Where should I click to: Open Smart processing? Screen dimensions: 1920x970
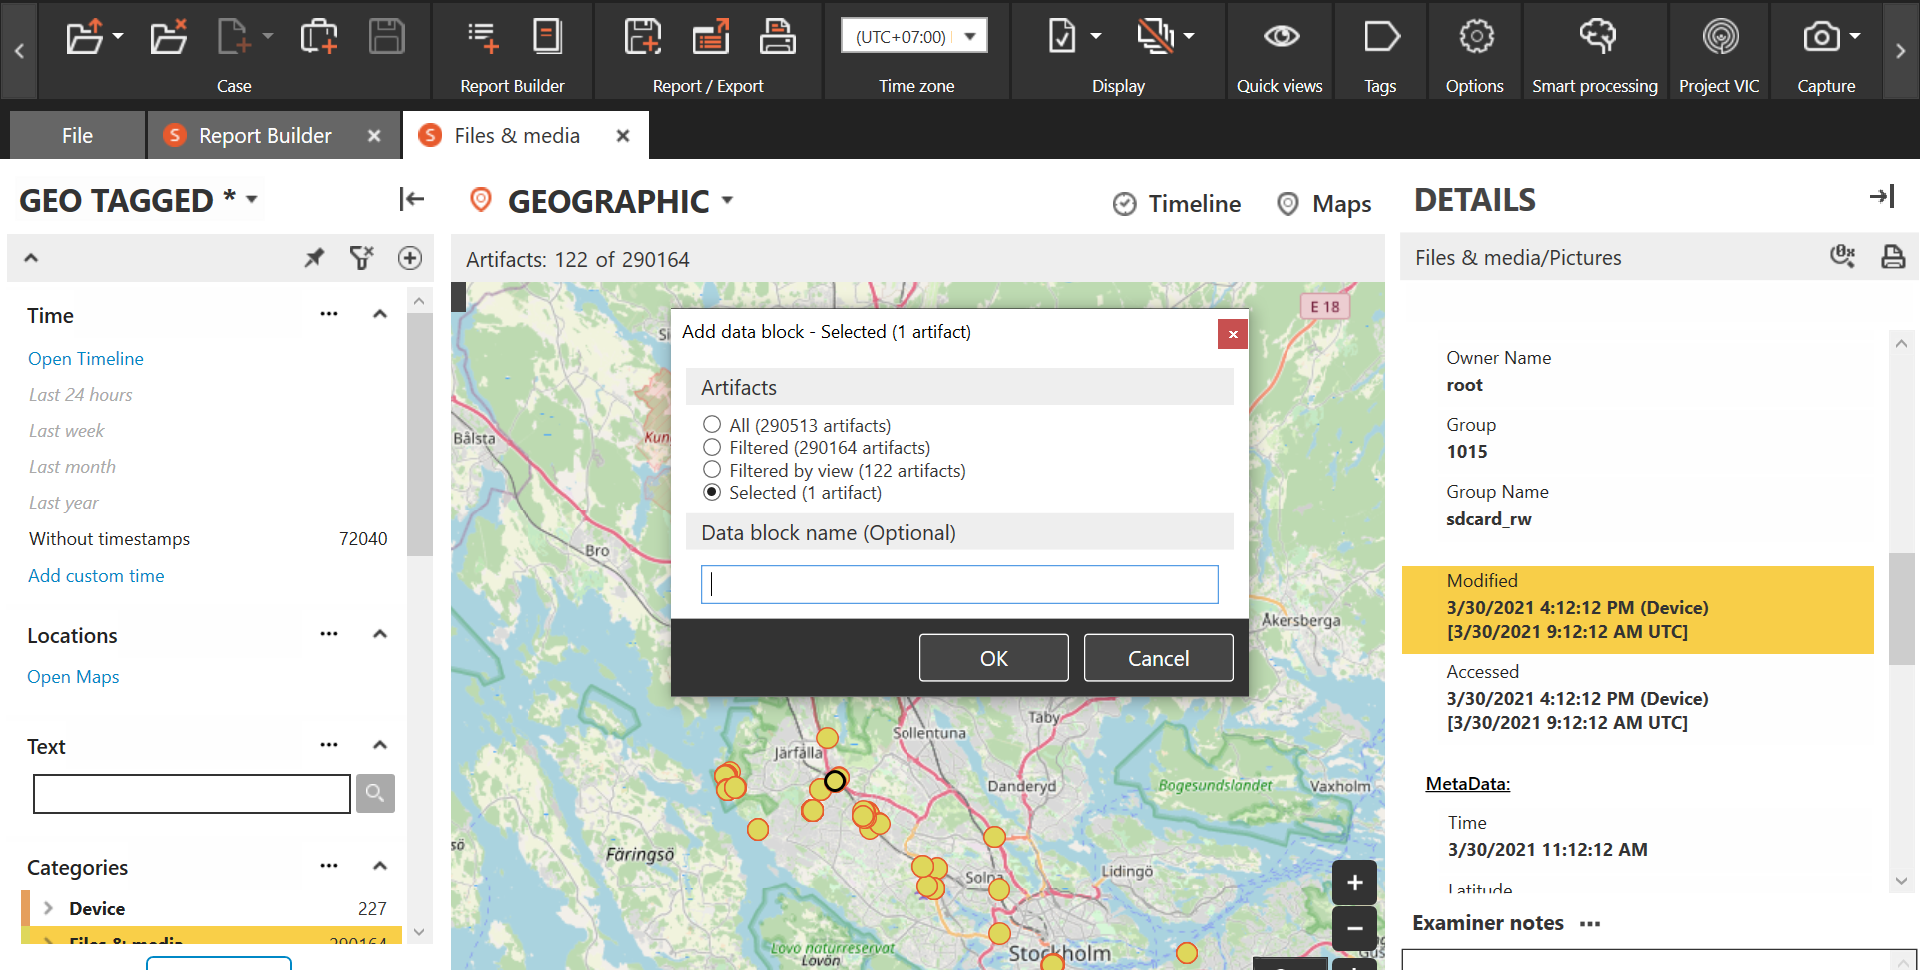tap(1595, 36)
